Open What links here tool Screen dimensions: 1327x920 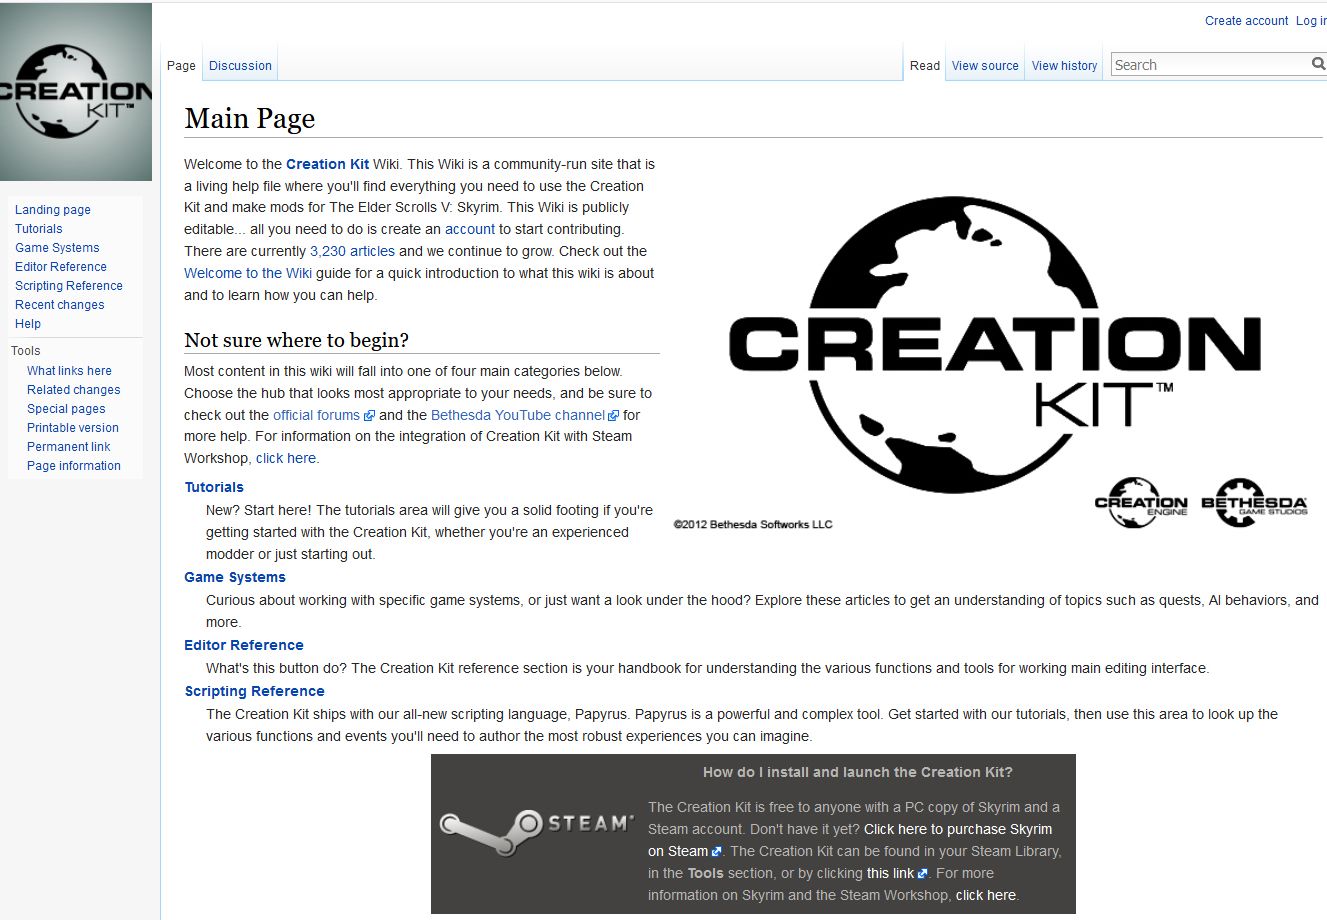point(69,371)
